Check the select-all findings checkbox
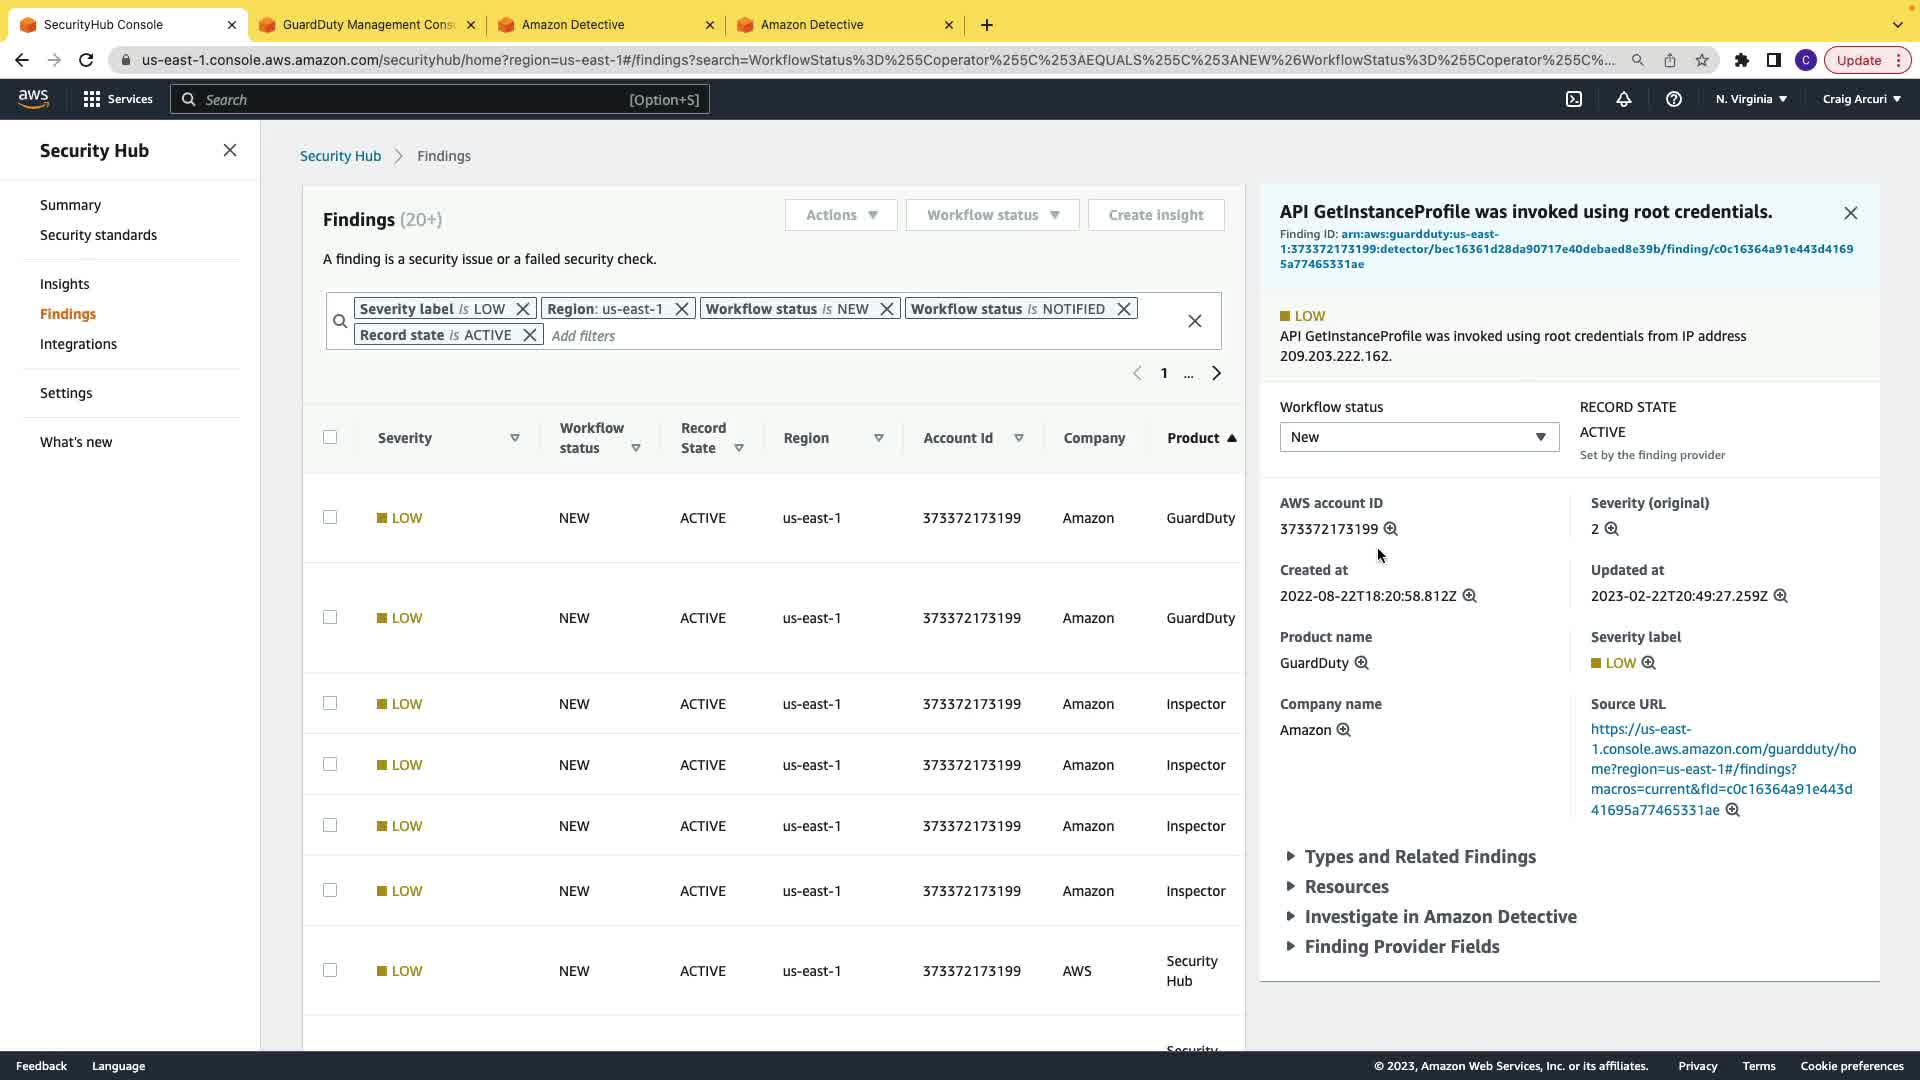 [x=330, y=437]
